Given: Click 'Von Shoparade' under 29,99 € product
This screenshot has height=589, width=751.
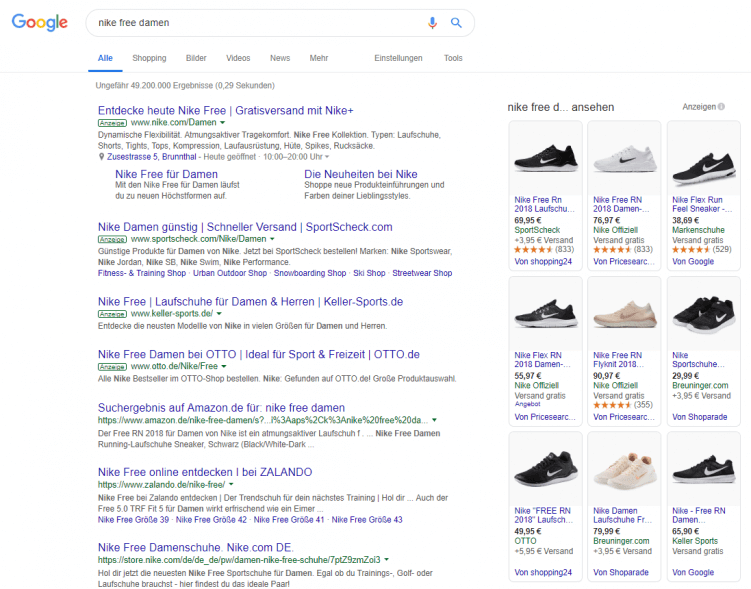Looking at the screenshot, I should tap(699, 417).
